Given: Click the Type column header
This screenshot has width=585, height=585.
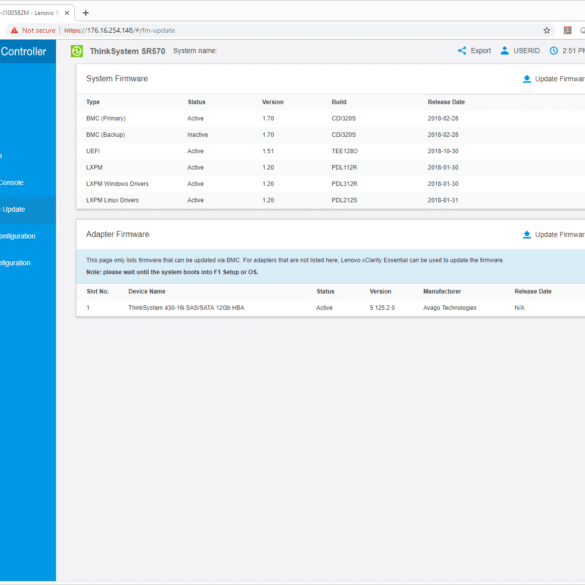Looking at the screenshot, I should [93, 102].
